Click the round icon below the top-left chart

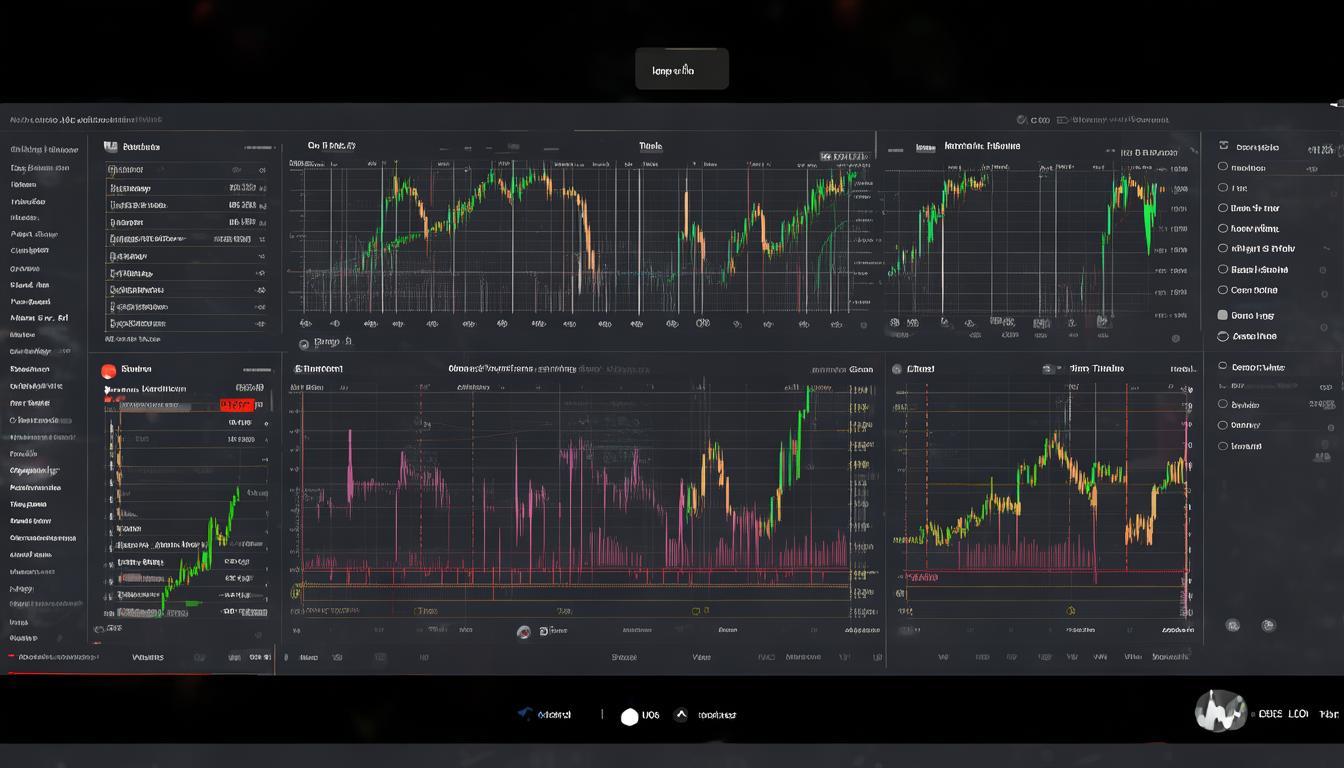coord(303,343)
